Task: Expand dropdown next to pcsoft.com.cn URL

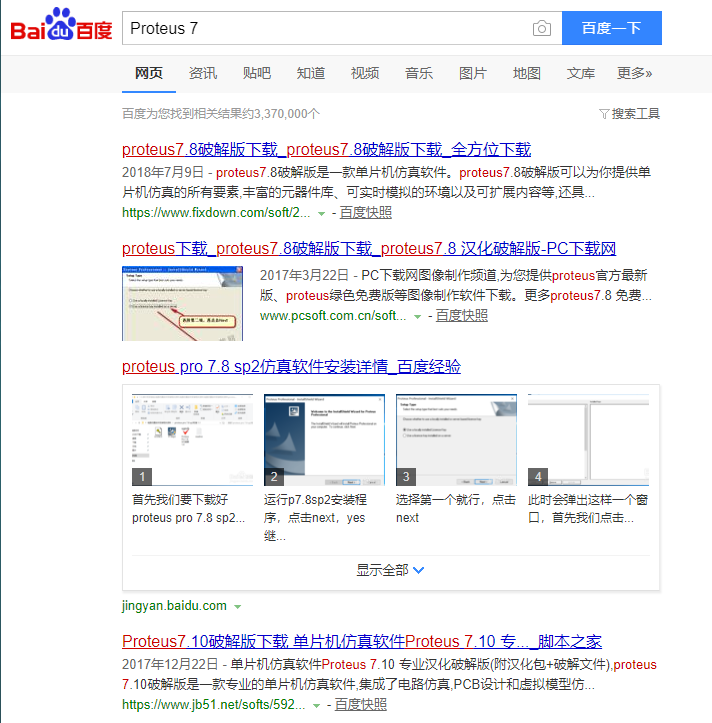Action: [x=417, y=317]
